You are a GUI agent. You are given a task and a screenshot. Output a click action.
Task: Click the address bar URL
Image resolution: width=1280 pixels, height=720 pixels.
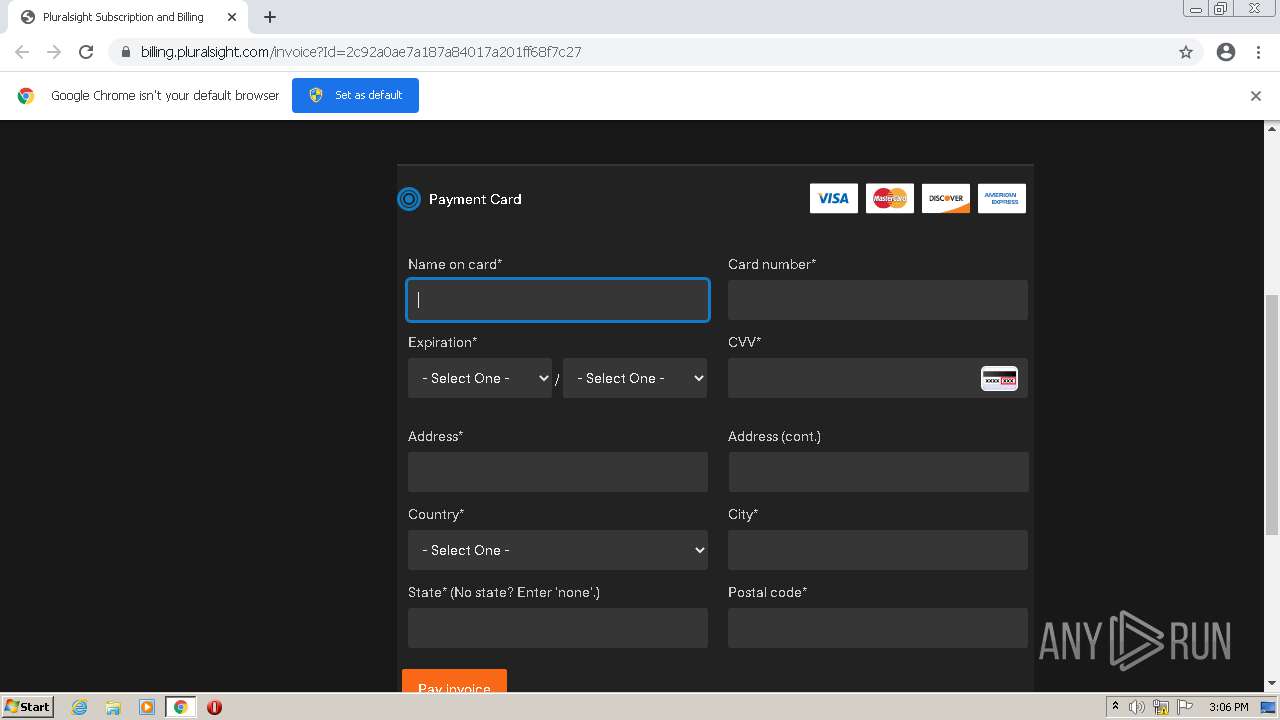(x=361, y=52)
